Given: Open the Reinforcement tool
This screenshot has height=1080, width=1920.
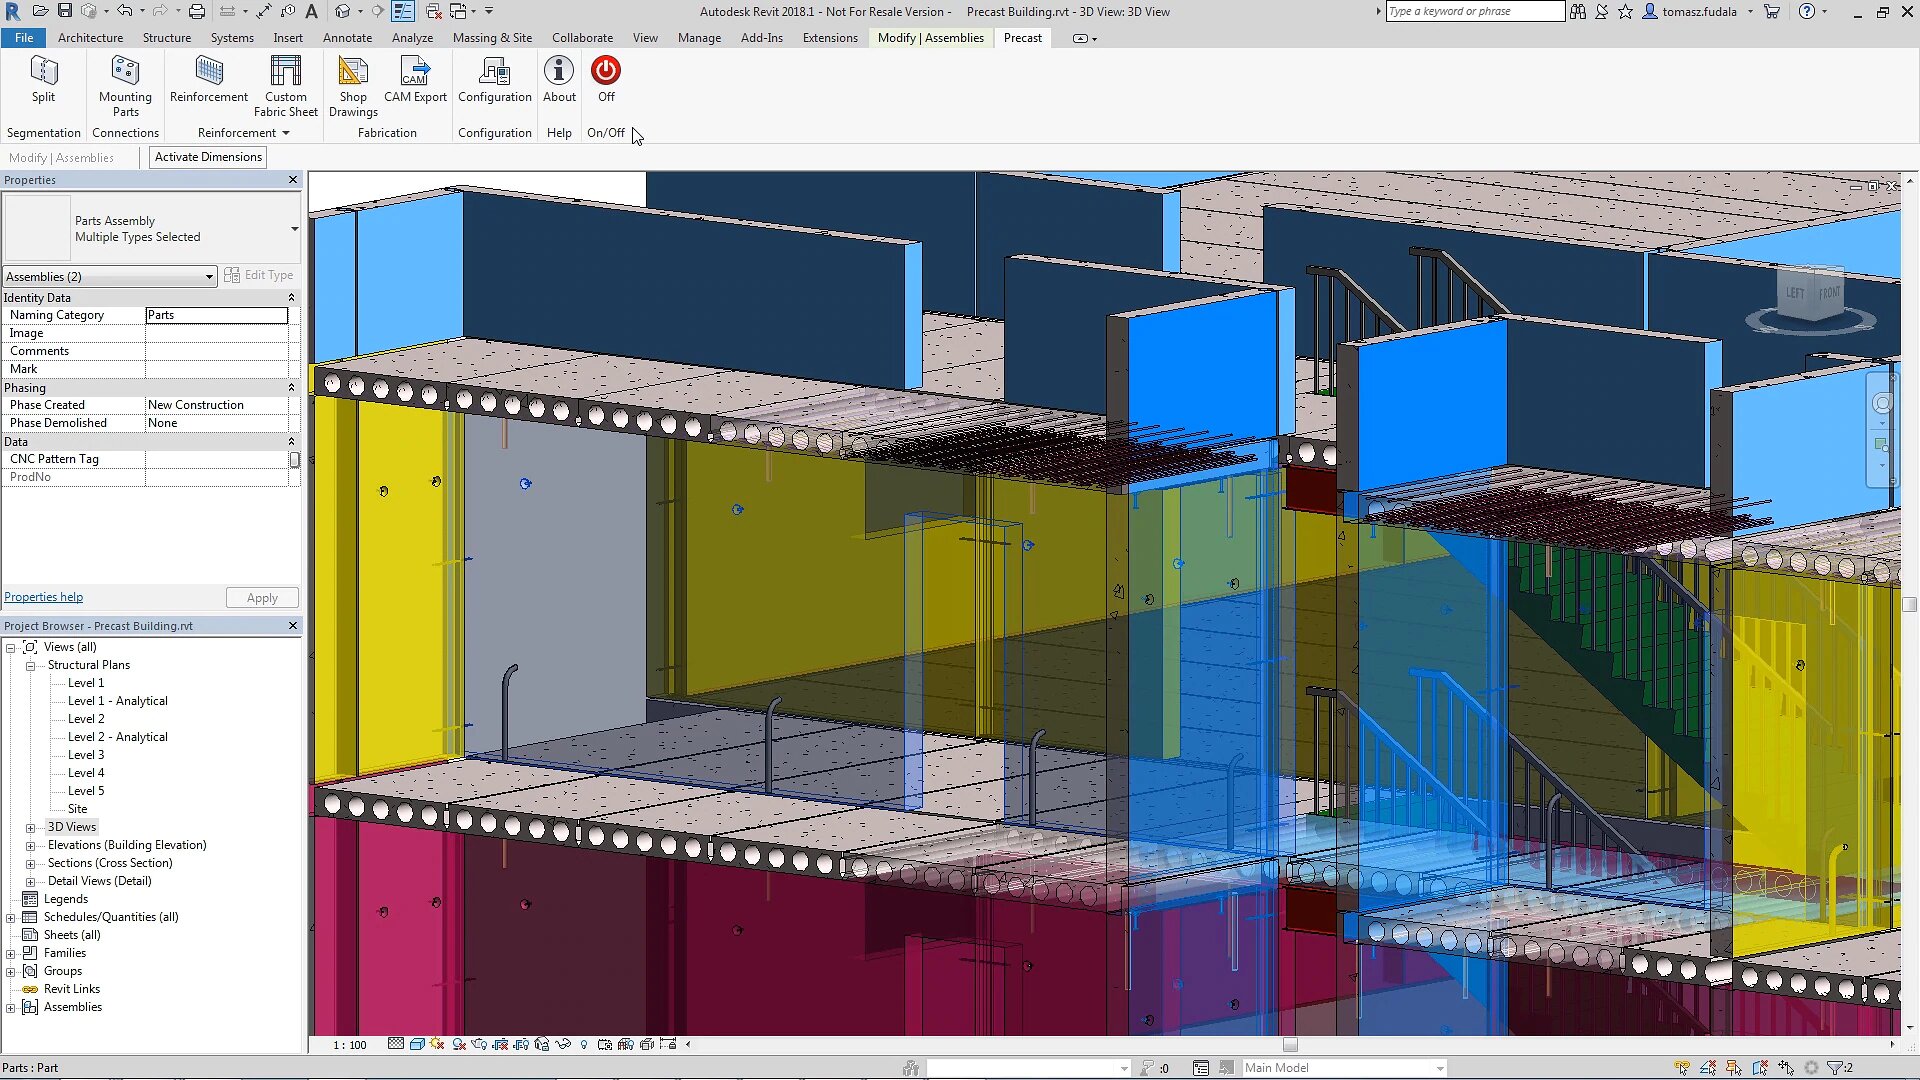Looking at the screenshot, I should coord(208,79).
